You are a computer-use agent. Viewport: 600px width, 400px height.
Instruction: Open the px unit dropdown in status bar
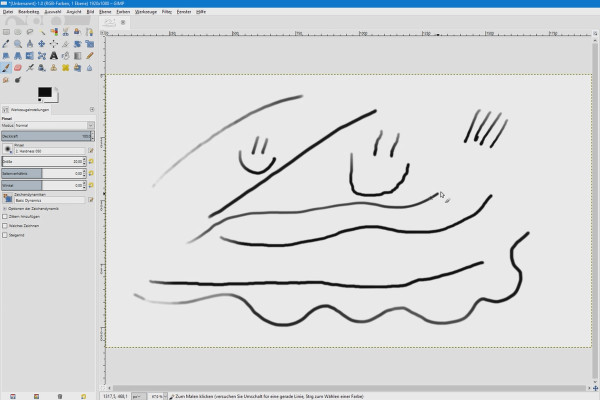click(x=138, y=397)
